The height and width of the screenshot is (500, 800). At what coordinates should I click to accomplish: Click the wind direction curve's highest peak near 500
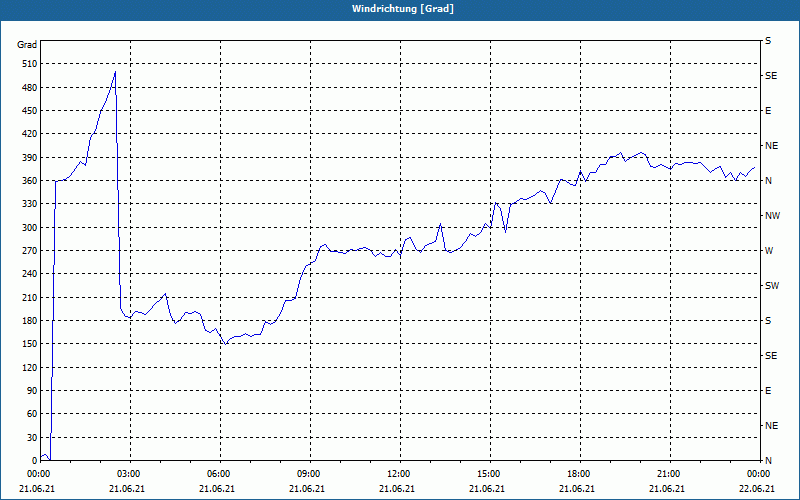pyautogui.click(x=115, y=72)
